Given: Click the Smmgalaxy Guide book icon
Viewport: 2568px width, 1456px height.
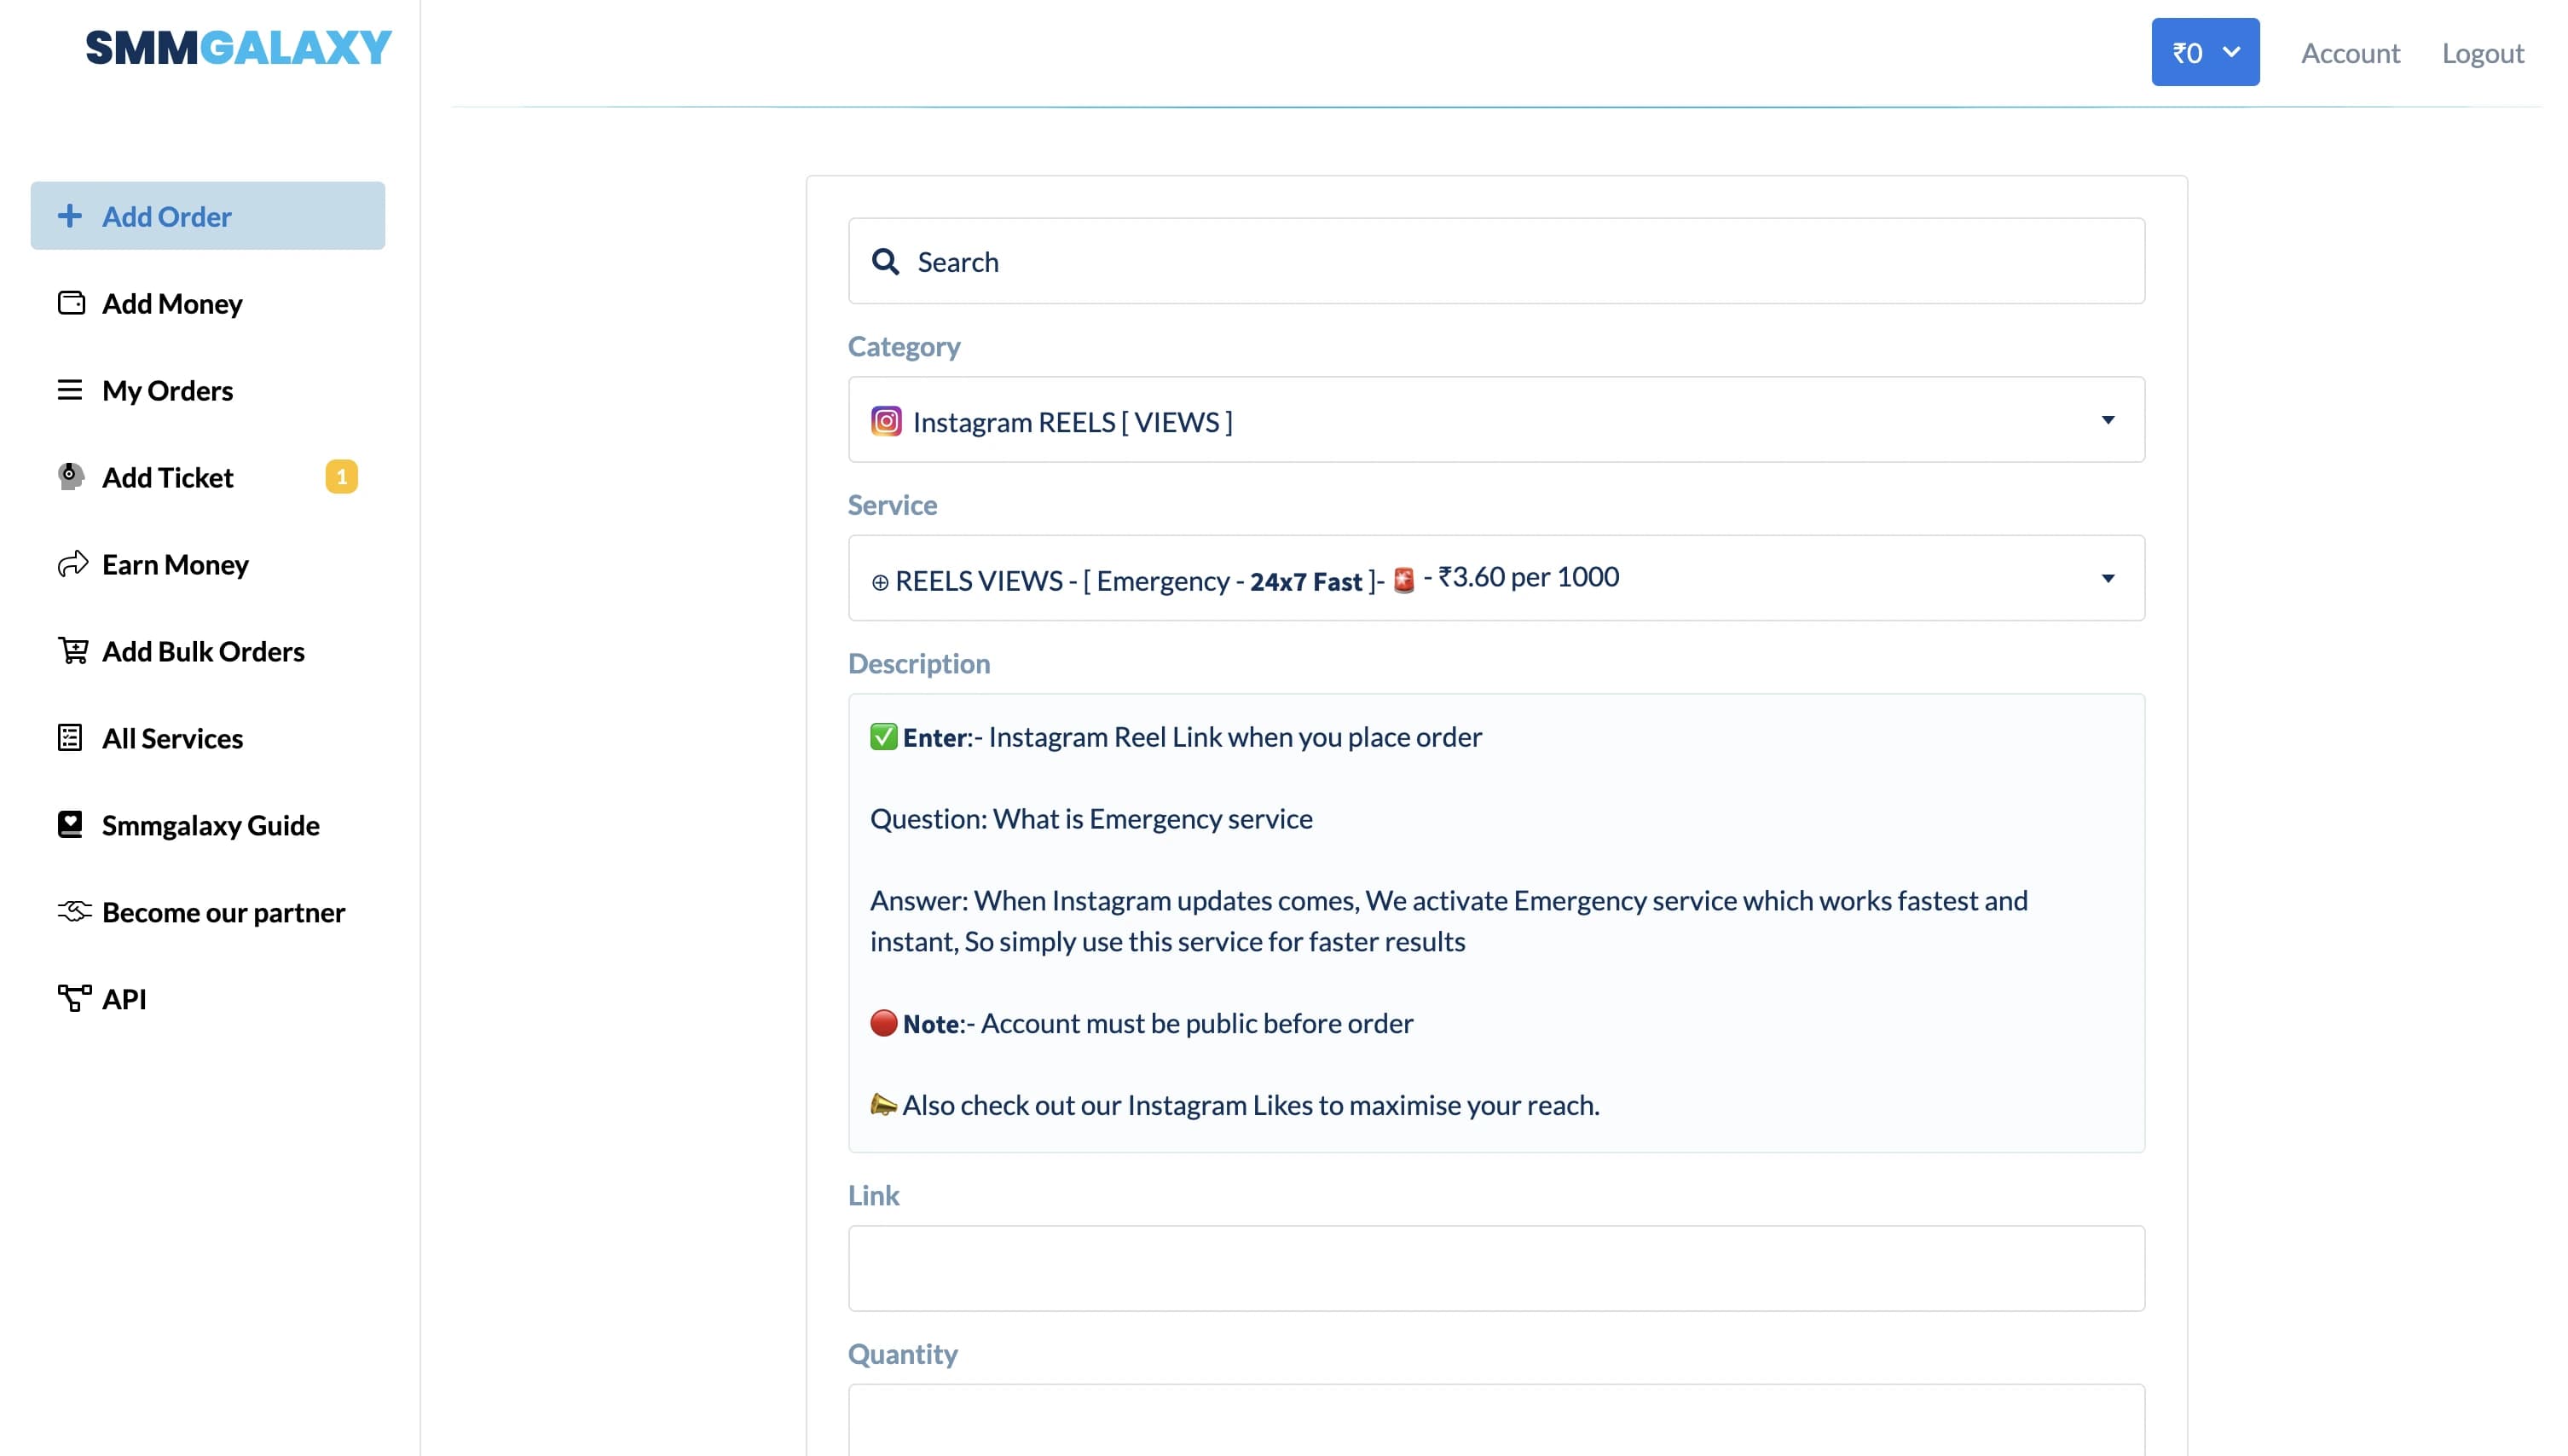Looking at the screenshot, I should 69,825.
